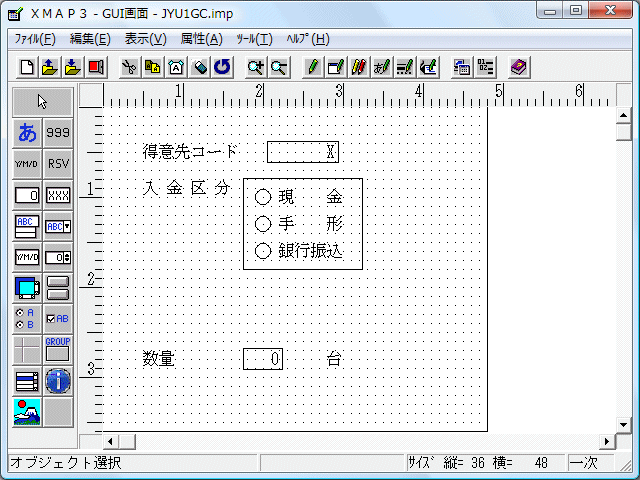Click the vertical scrollbar up arrow
This screenshot has height=480, width=640.
(x=623, y=116)
